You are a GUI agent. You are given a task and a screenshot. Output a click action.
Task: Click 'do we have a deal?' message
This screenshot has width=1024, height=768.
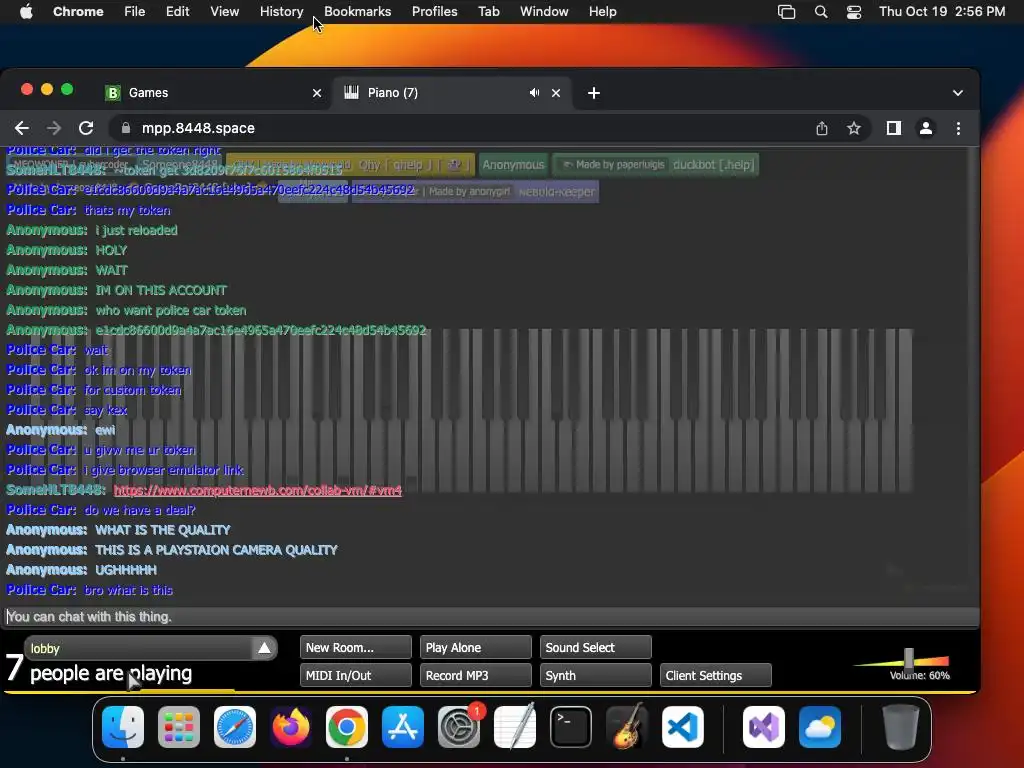point(140,510)
